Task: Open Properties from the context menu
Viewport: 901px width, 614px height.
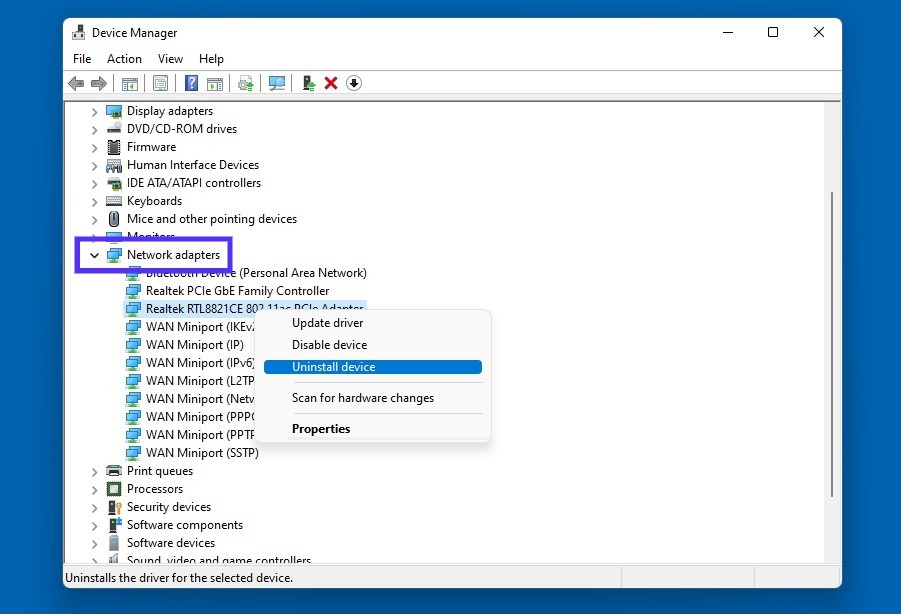Action: coord(321,429)
